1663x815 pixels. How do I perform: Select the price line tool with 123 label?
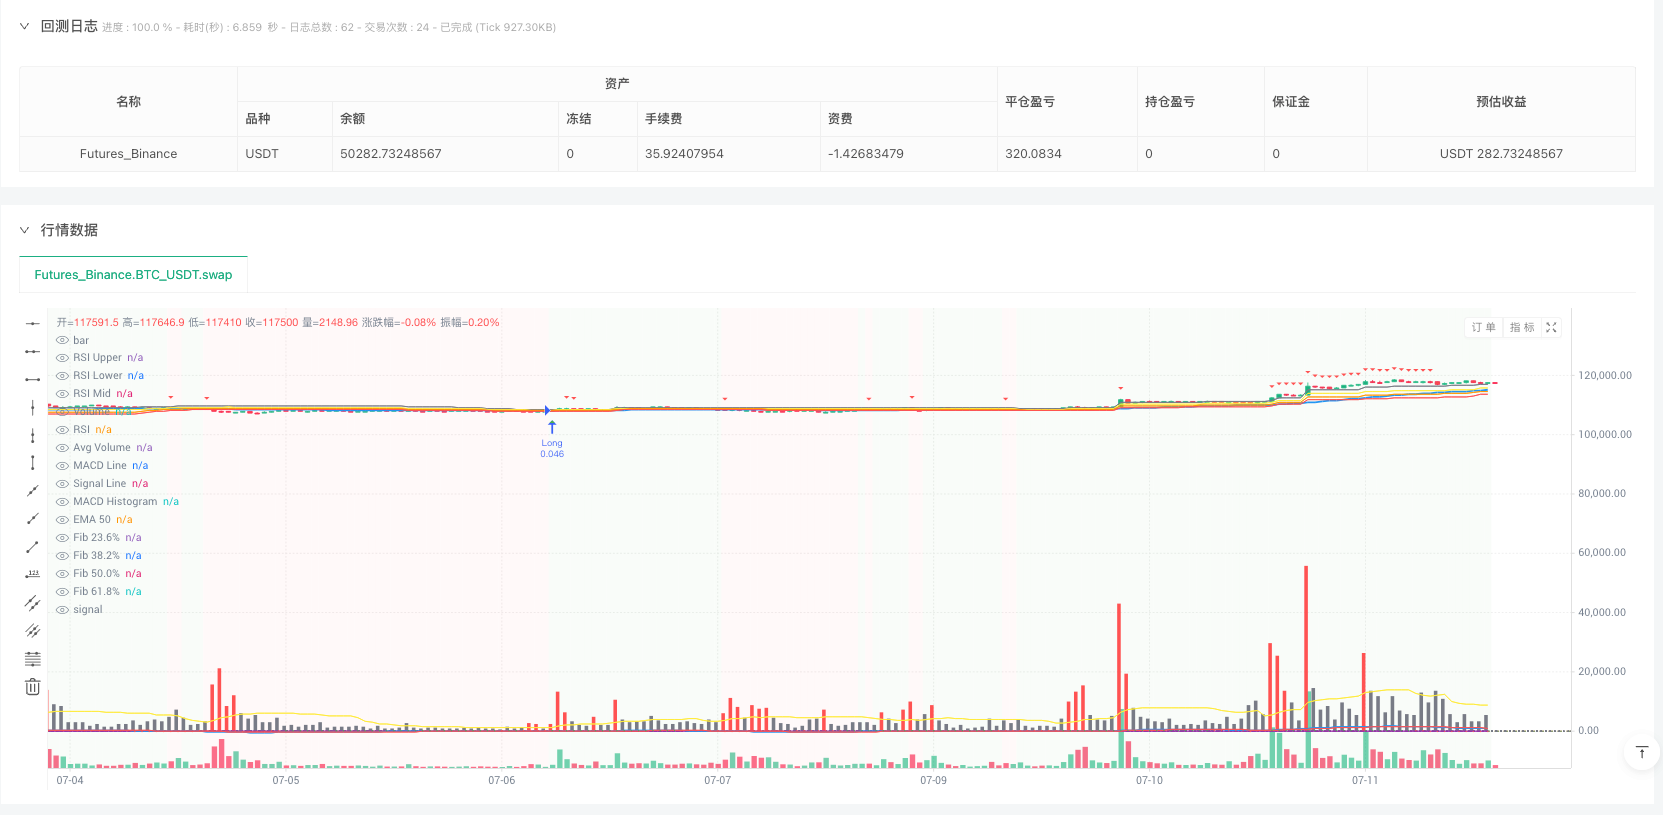32,574
